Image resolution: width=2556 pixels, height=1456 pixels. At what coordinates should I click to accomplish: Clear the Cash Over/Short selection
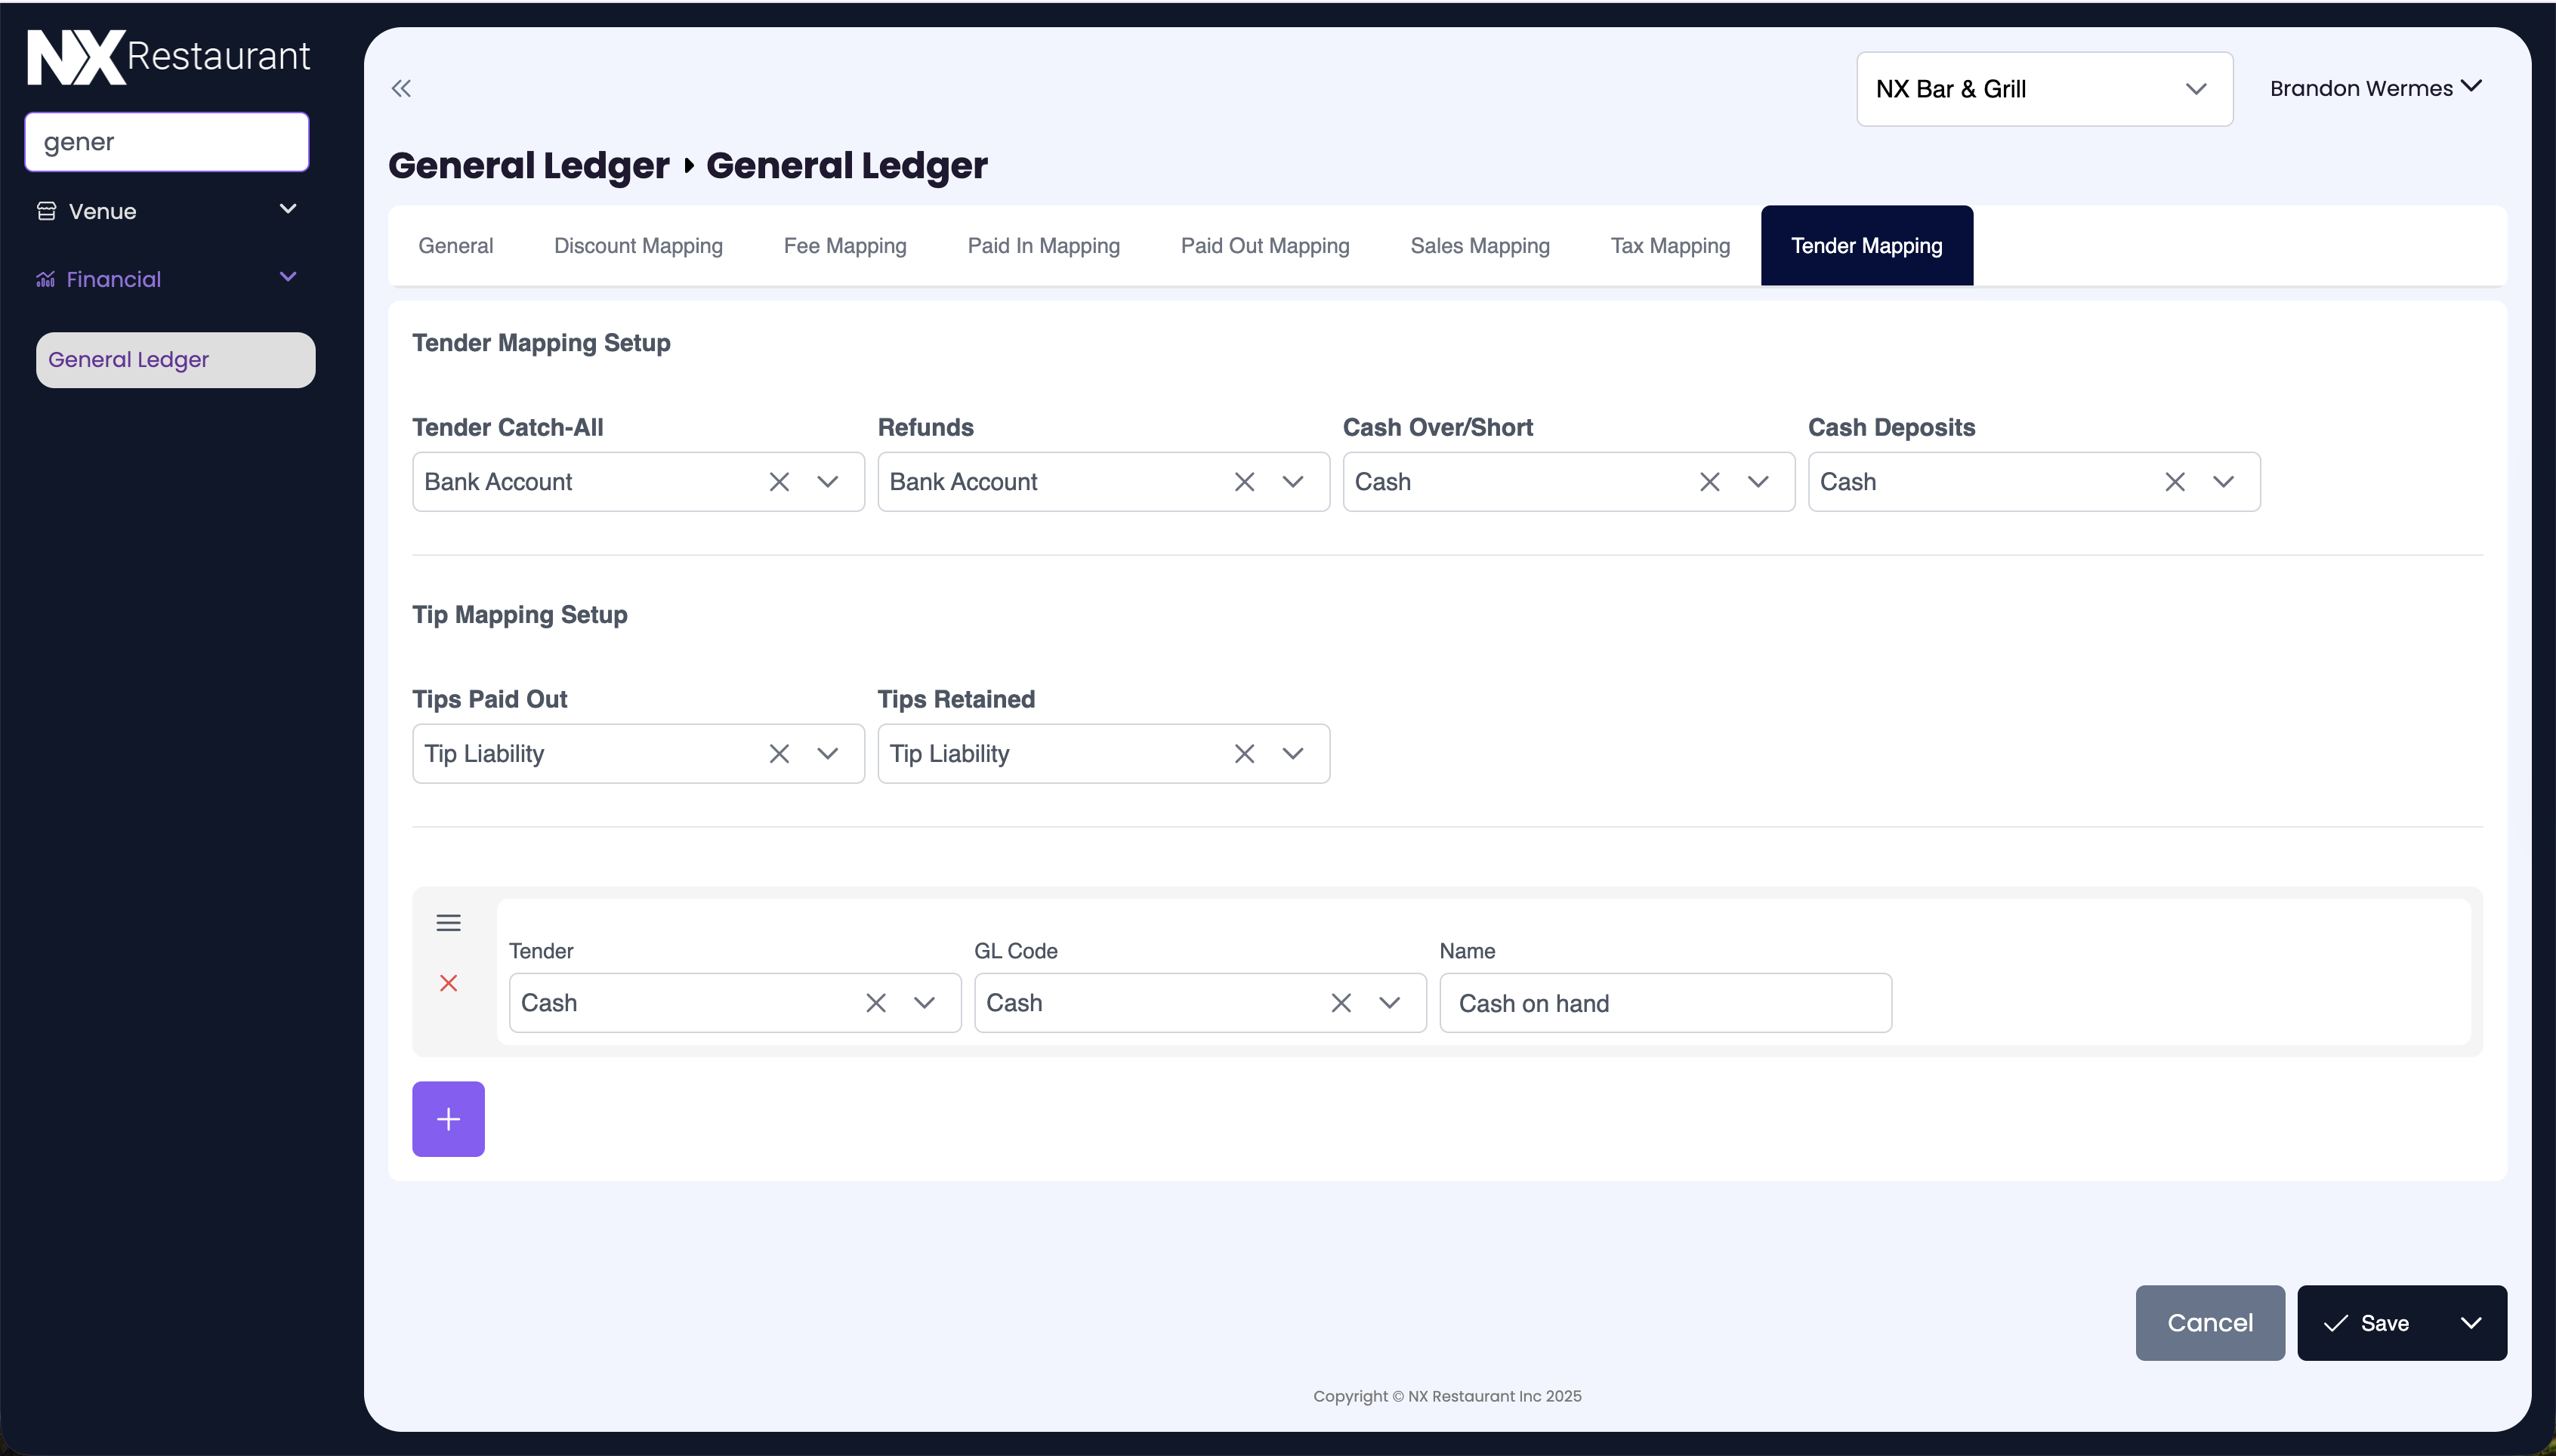pyautogui.click(x=1709, y=482)
